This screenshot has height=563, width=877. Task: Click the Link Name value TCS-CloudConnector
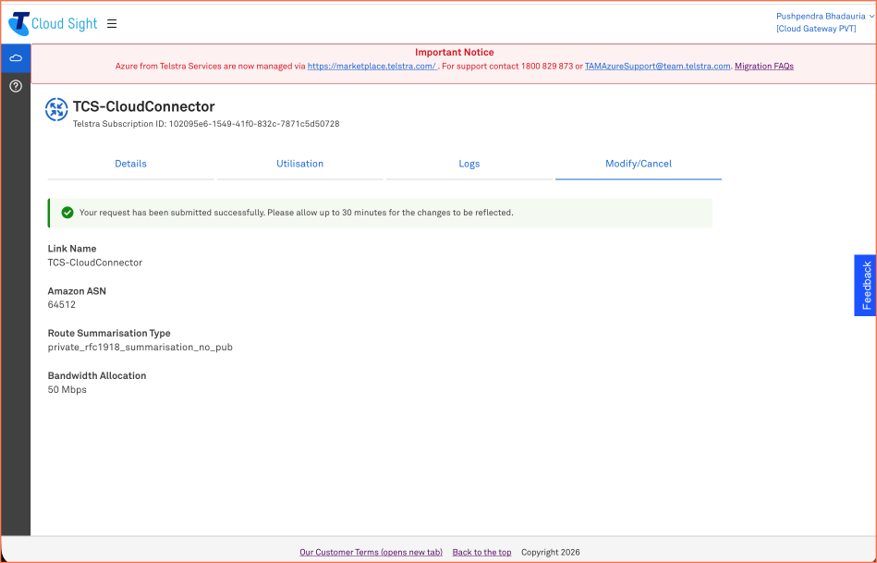95,263
